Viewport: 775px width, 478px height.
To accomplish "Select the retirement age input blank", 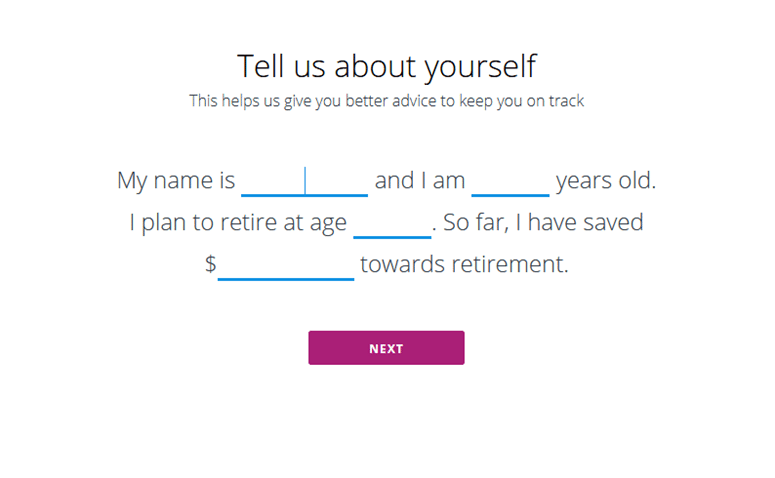I will [392, 223].
